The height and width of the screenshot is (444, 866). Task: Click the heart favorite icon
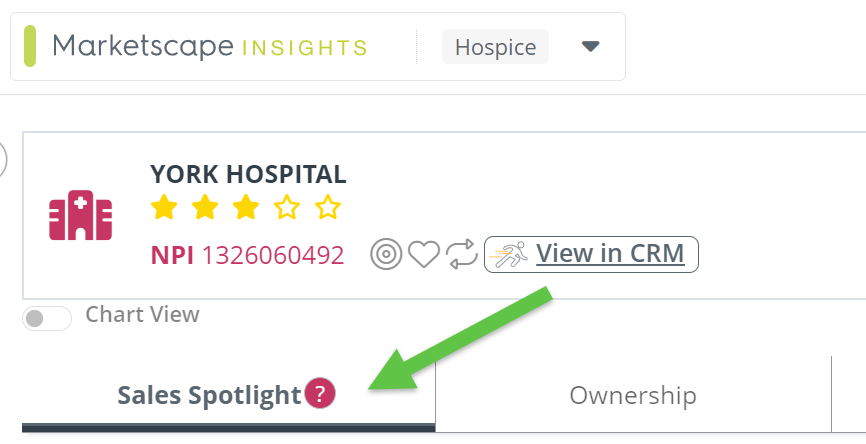[423, 255]
